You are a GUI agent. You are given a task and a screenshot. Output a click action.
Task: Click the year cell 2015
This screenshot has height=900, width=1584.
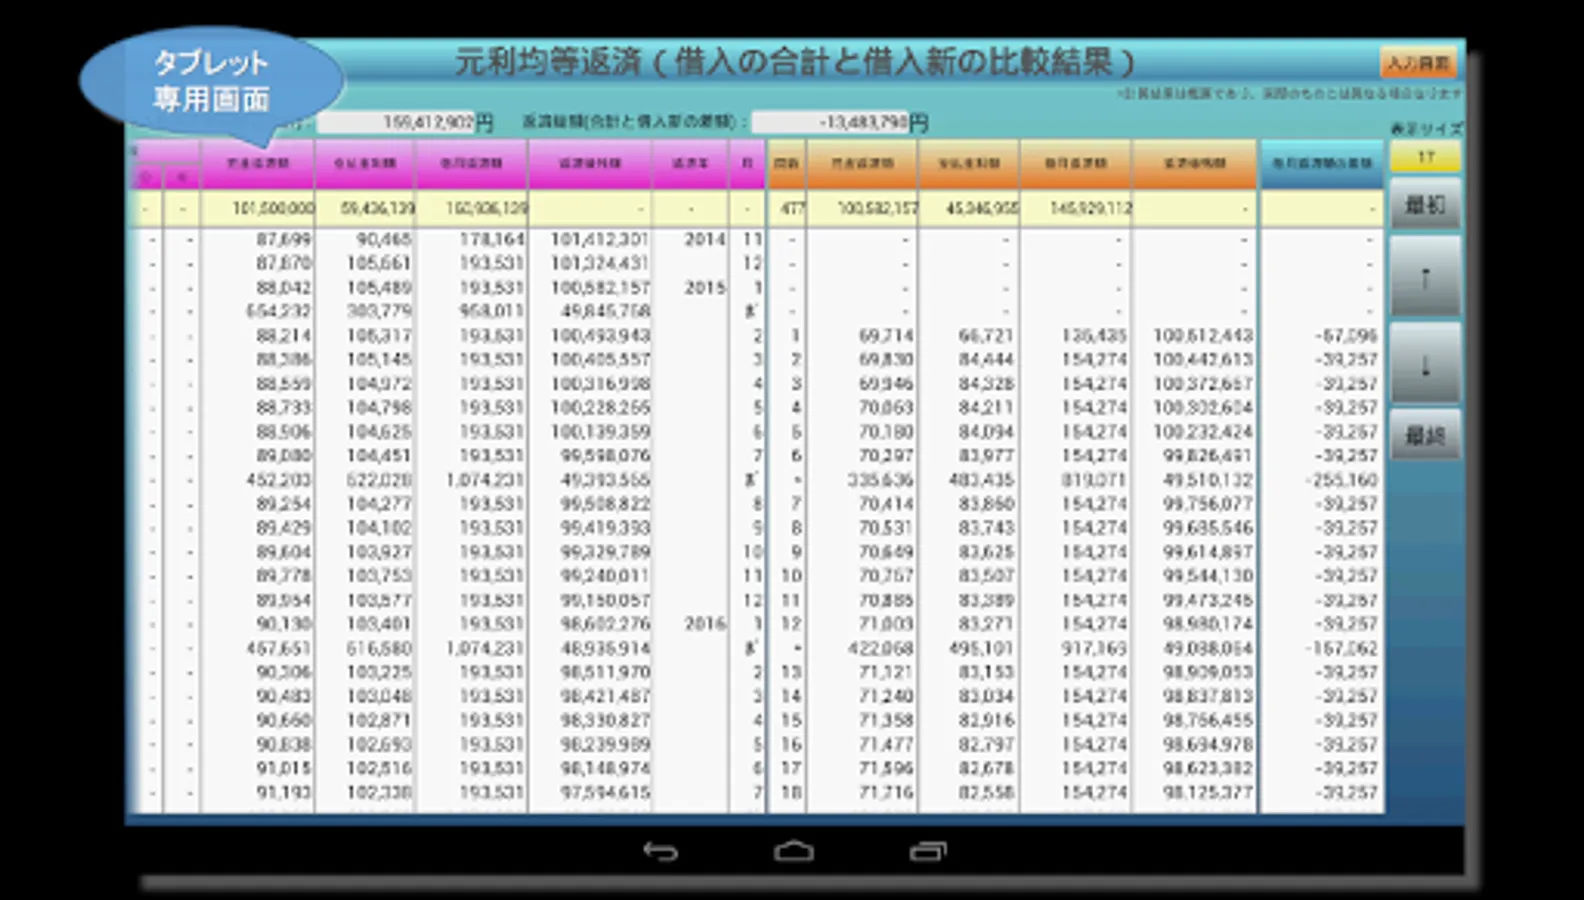click(x=704, y=288)
